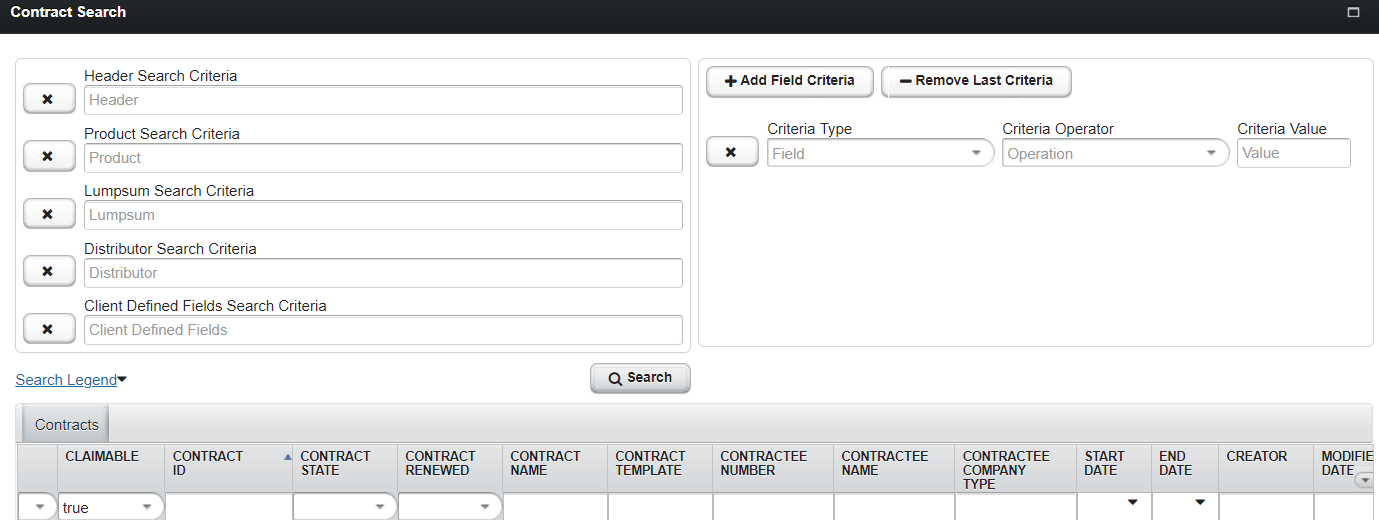Maximize the Contract Search panel
Image resolution: width=1379 pixels, height=520 pixels.
point(1353,13)
